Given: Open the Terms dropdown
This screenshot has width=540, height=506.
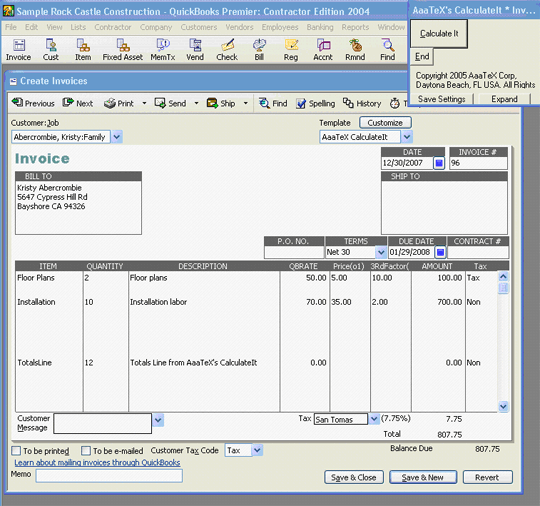Looking at the screenshot, I should 381,252.
